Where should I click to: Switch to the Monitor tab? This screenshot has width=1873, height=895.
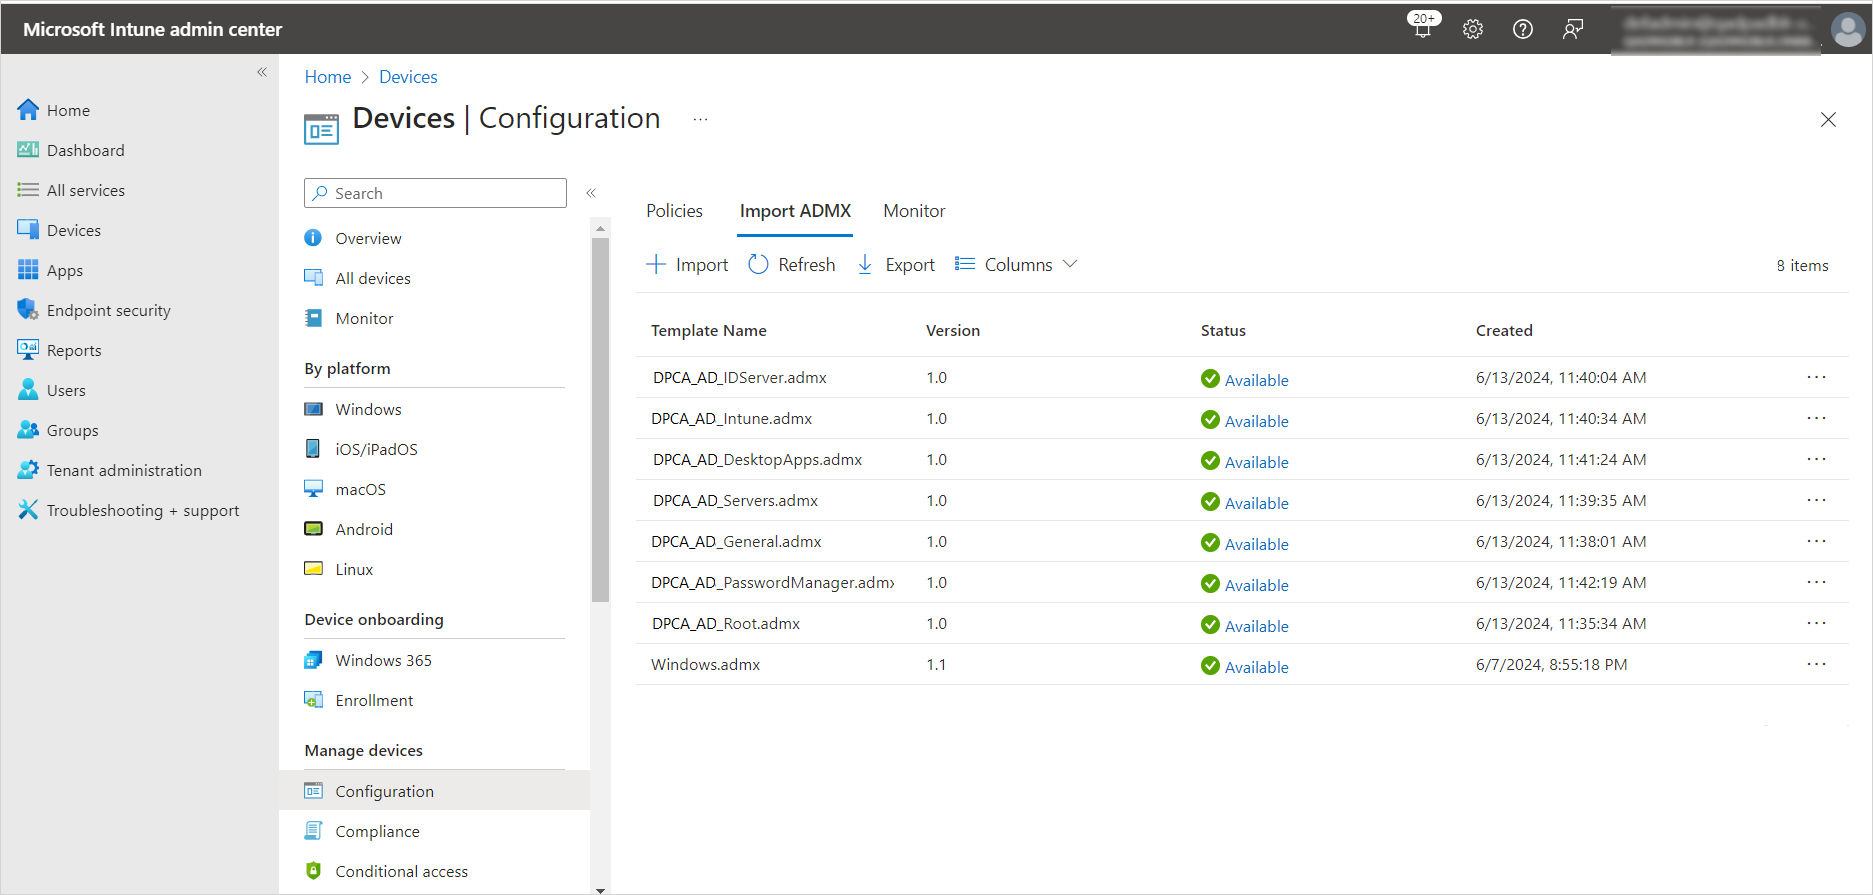(914, 211)
